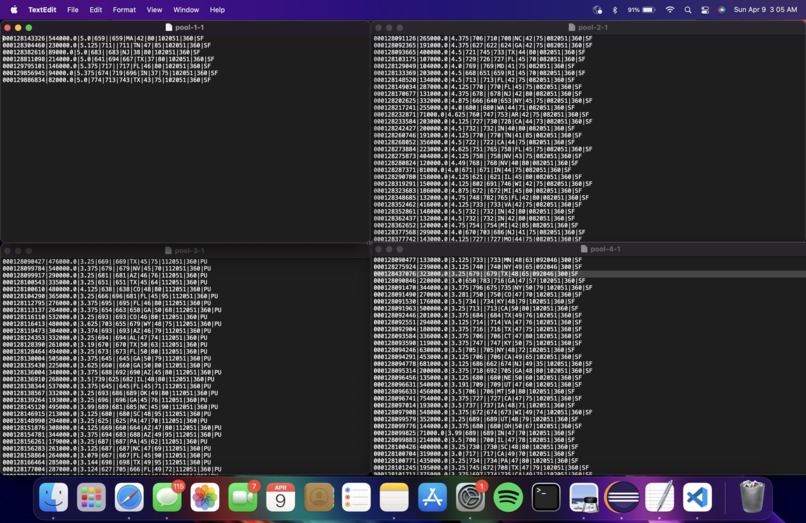This screenshot has height=523, width=806.
Task: Open Terminal from the Dock
Action: pyautogui.click(x=546, y=497)
